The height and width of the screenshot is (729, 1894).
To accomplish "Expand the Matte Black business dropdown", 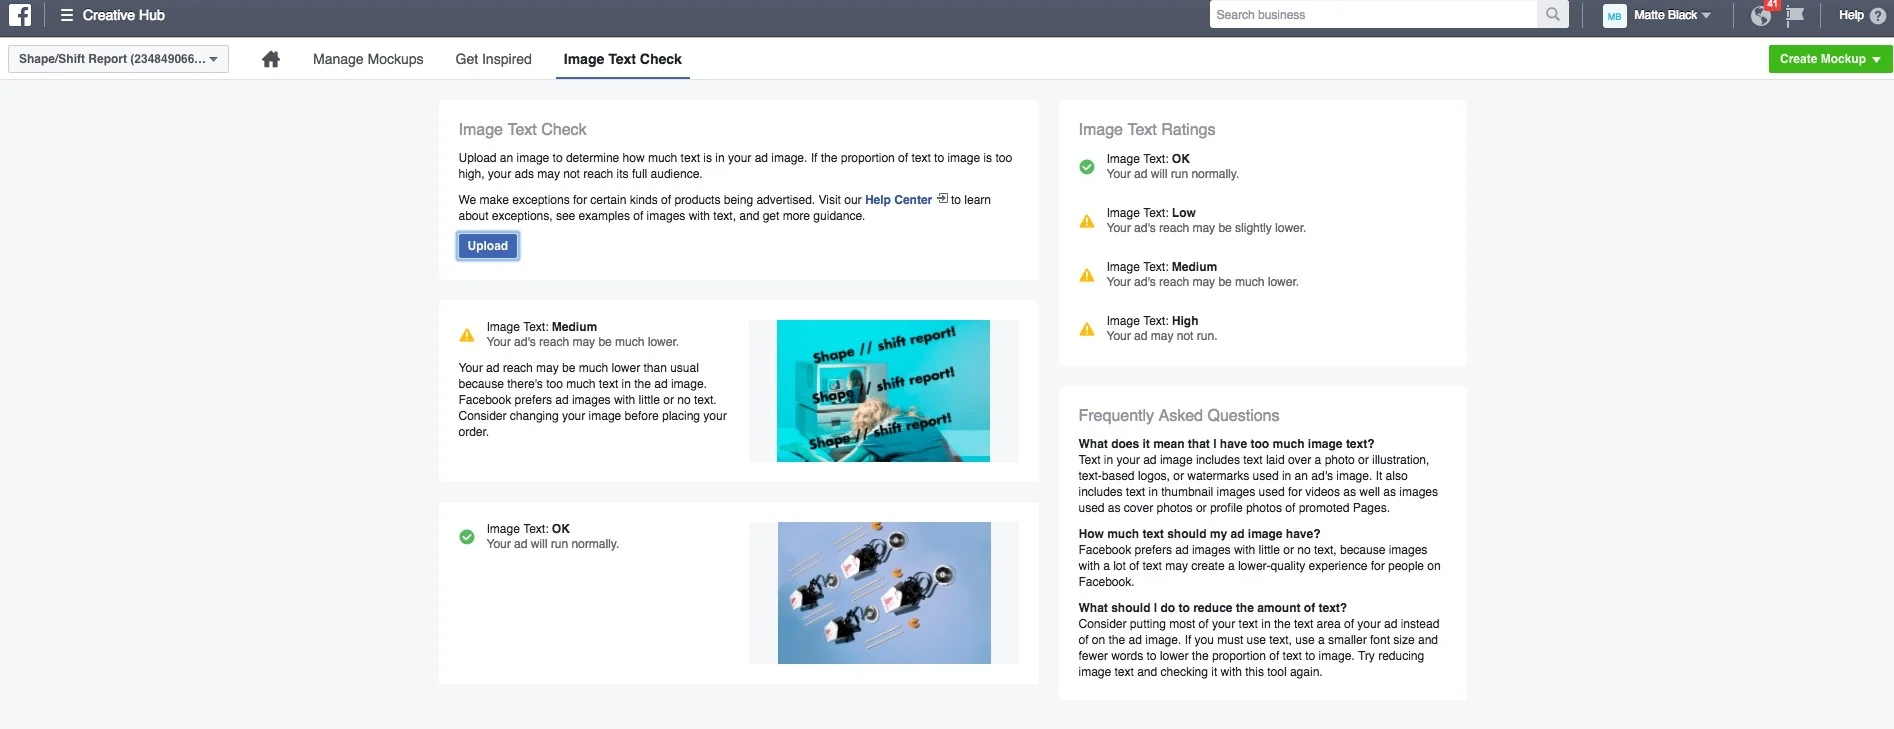I will (1672, 15).
